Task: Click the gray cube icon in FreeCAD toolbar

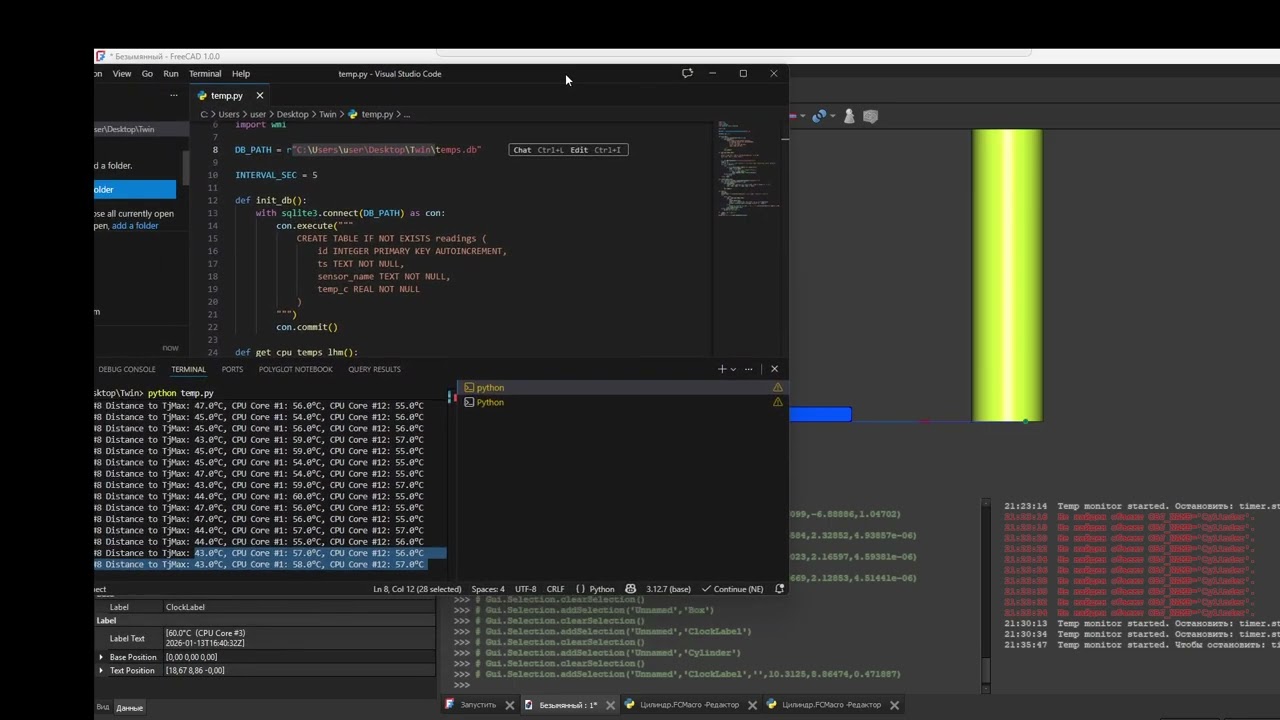Action: coord(870,116)
